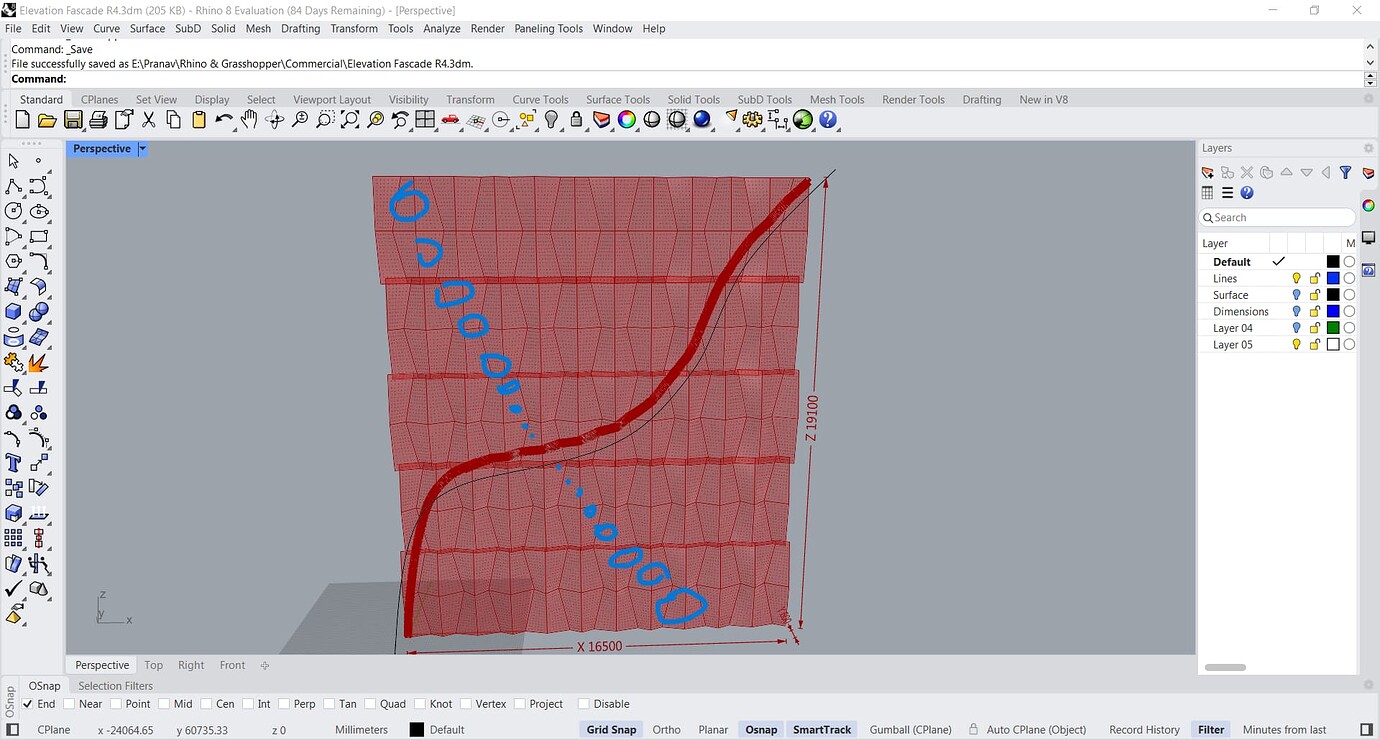Click the New Layer icon in Layers panel

1206,171
